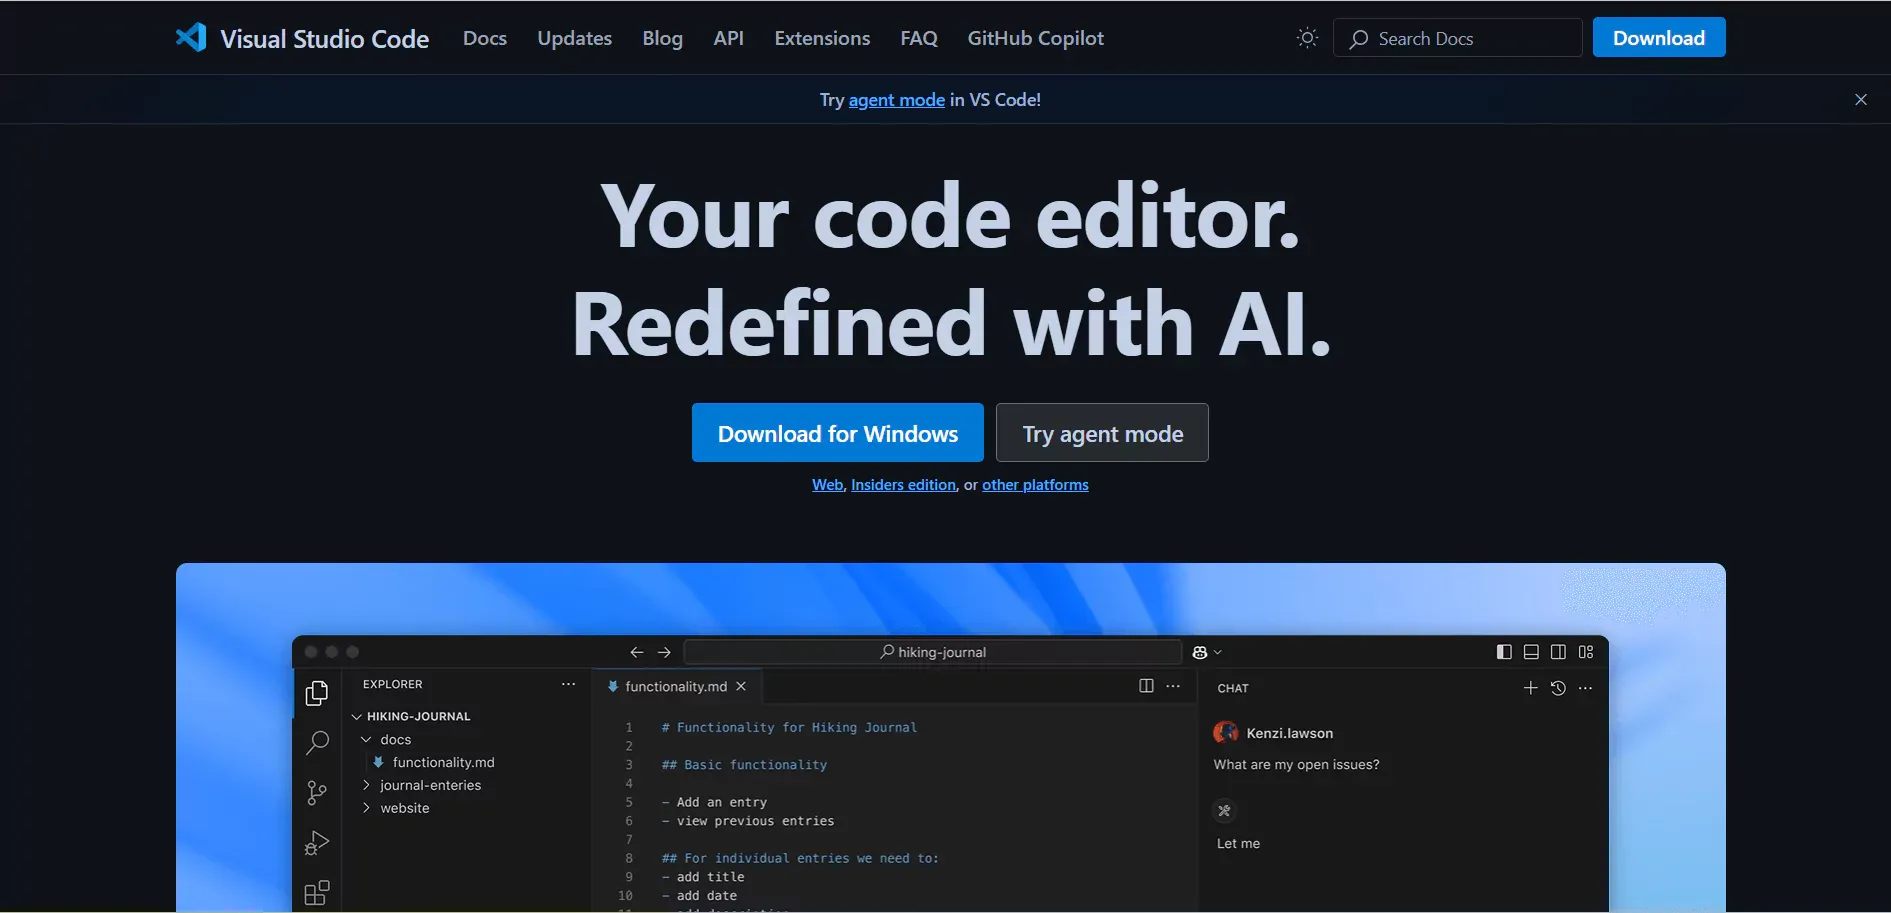
Task: Open the Explorer files icon in sidebar
Action: (317, 693)
